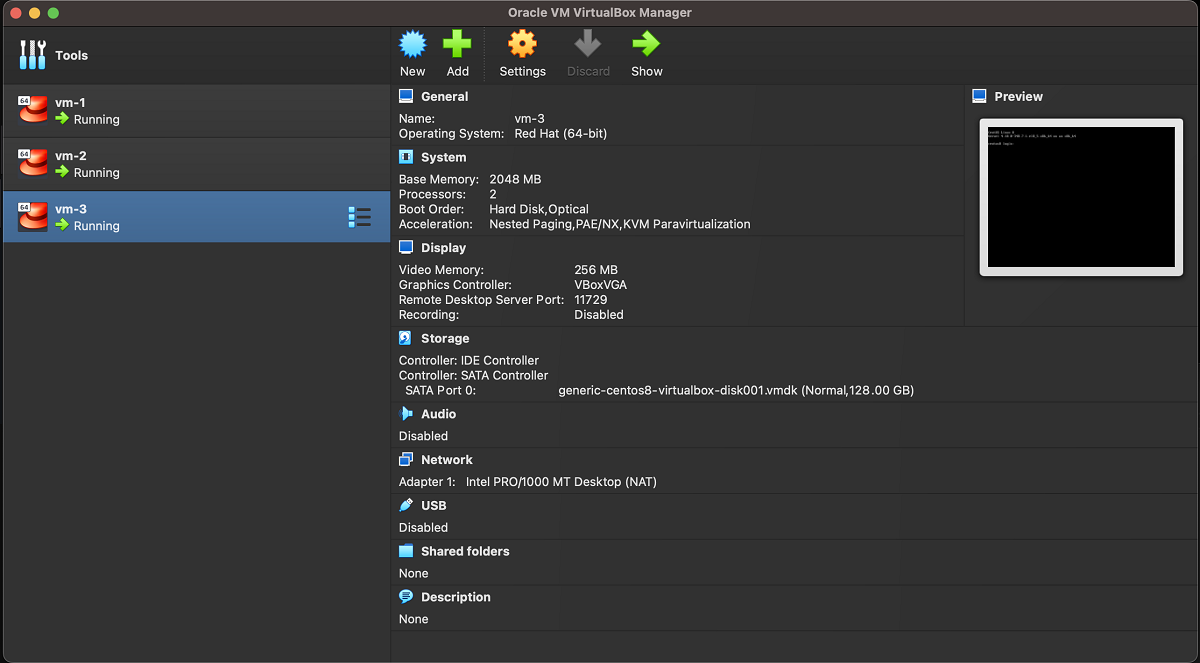Screen dimensions: 1200x663
Task: Open the Display section heading link
Action: [x=444, y=248]
